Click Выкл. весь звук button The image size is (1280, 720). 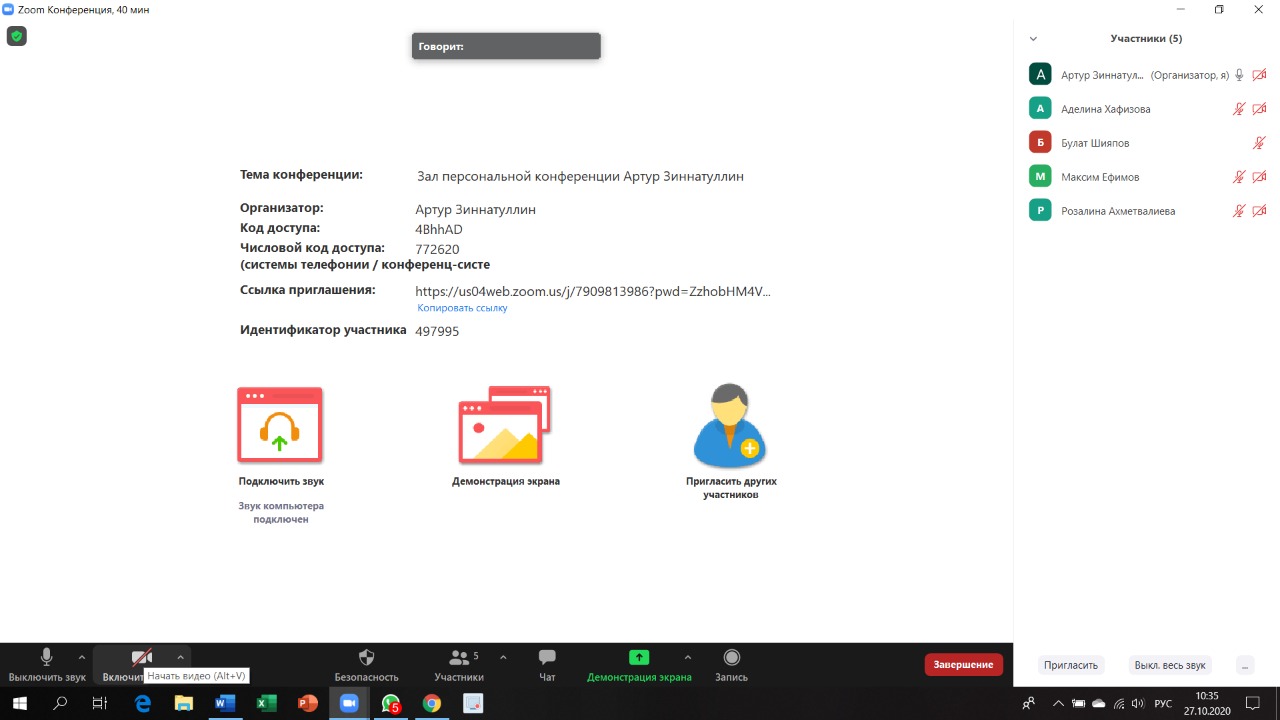point(1169,665)
